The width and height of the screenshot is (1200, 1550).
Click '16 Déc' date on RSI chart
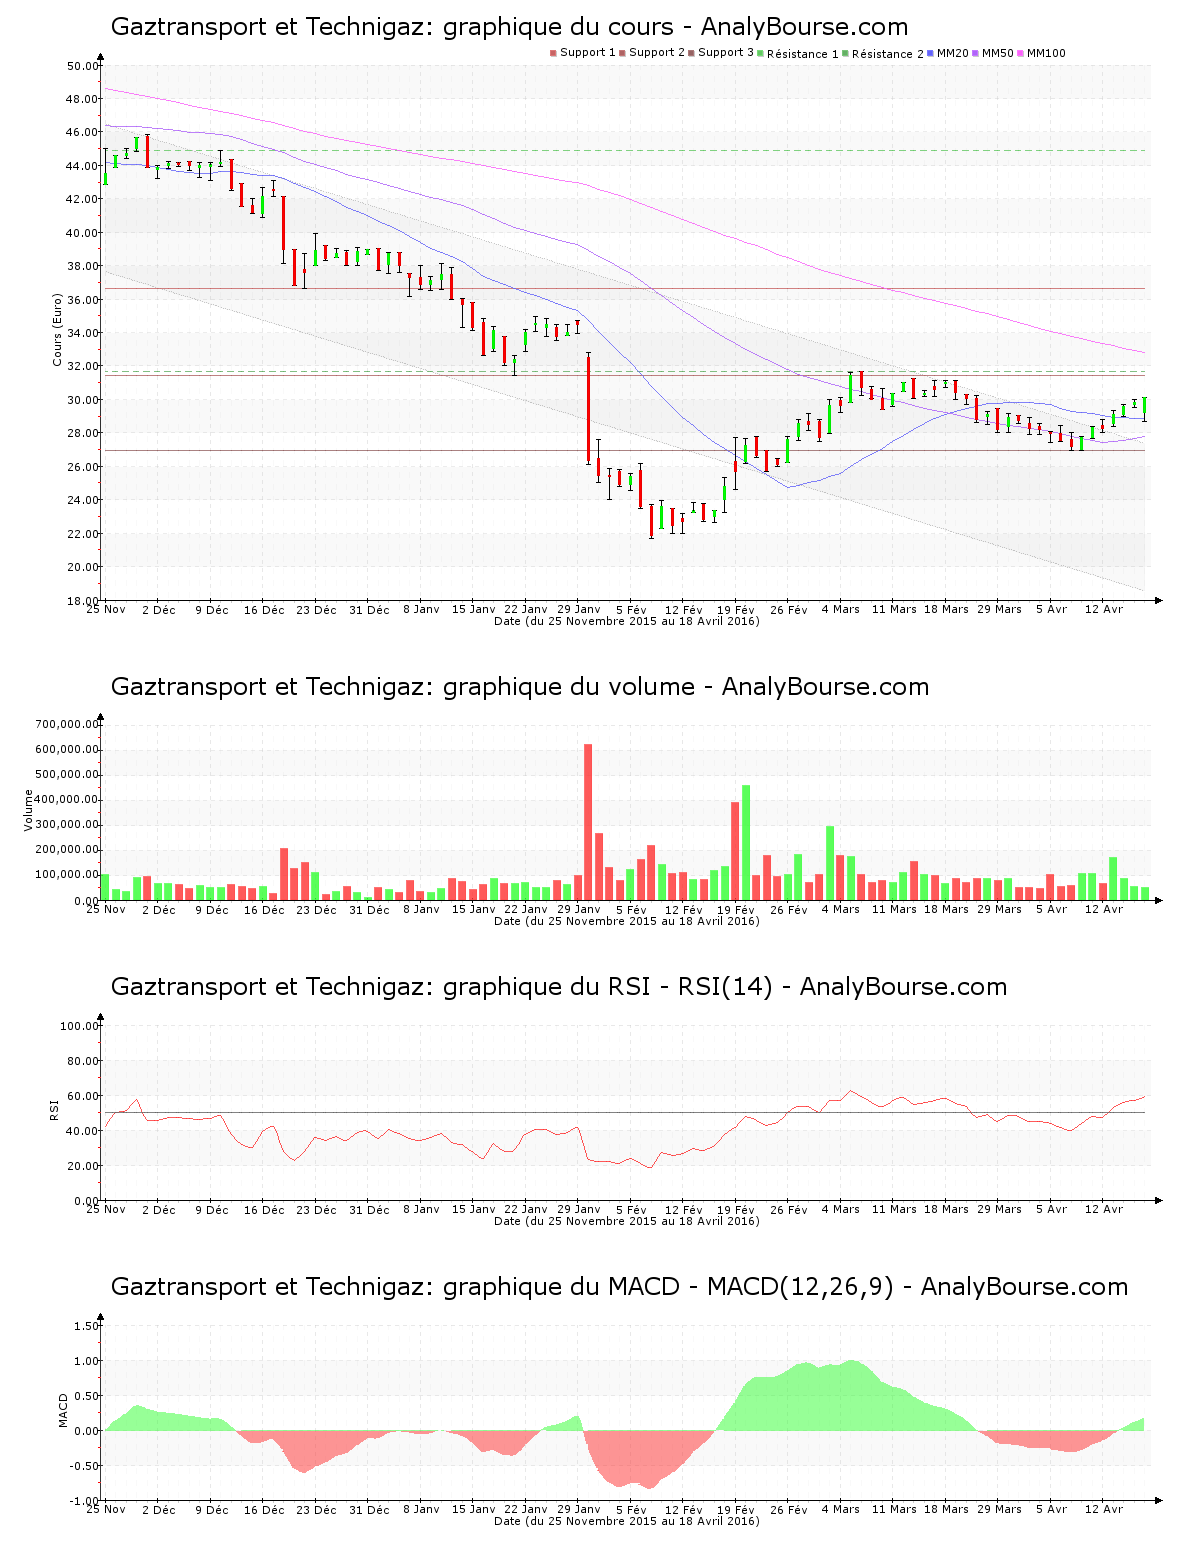[x=264, y=1209]
